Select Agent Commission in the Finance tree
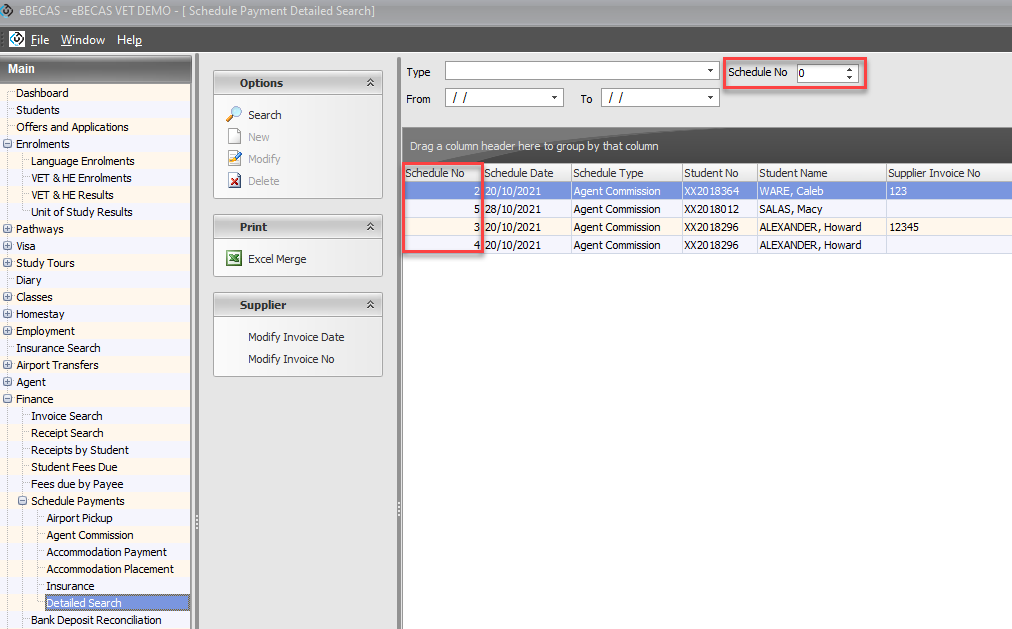Viewport: 1012px width, 629px height. coord(90,535)
